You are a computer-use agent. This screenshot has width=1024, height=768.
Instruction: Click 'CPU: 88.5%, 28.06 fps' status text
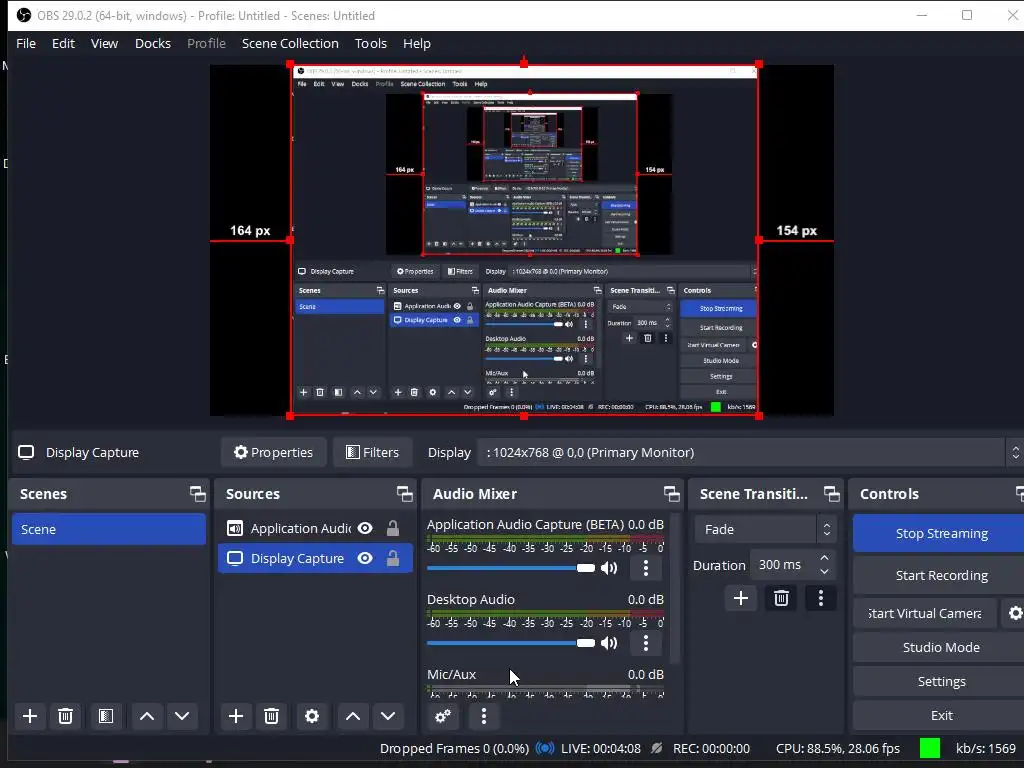point(837,748)
